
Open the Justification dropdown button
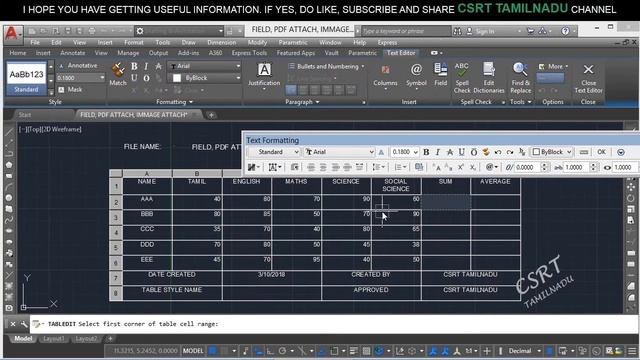264,77
